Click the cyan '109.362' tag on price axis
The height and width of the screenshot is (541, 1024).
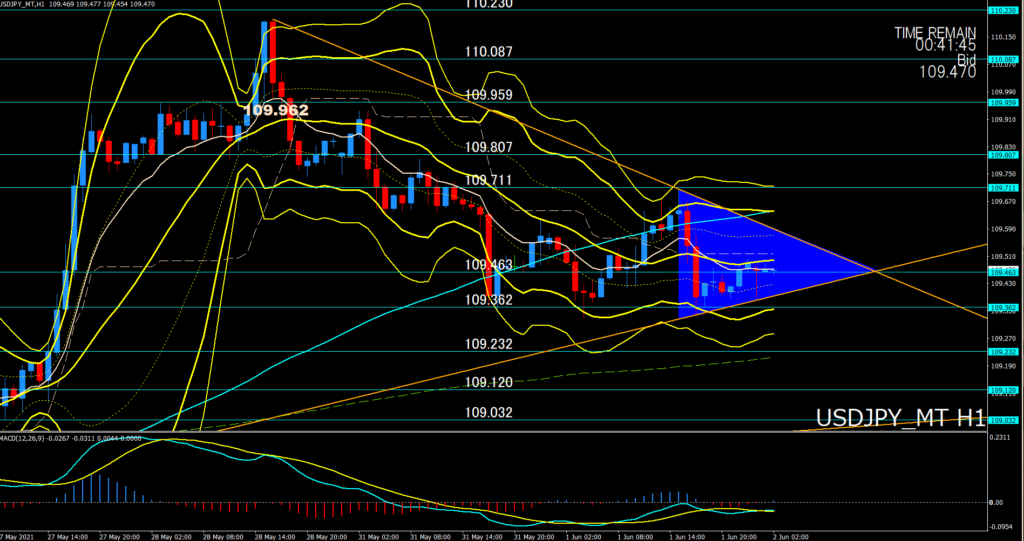click(1004, 307)
